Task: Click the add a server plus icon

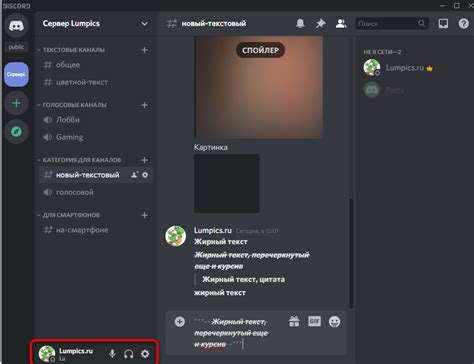Action: [16, 103]
